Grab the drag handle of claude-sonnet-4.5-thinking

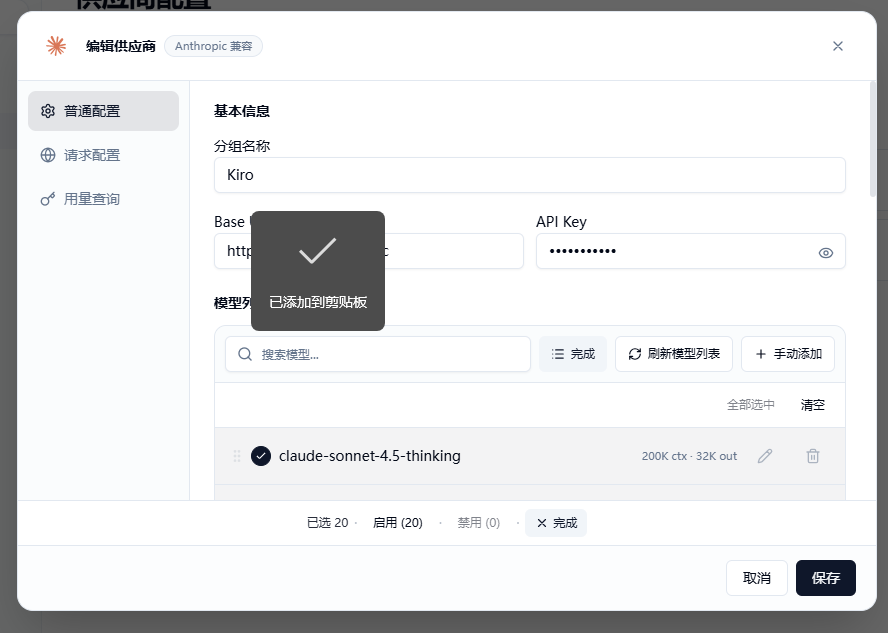pos(237,456)
